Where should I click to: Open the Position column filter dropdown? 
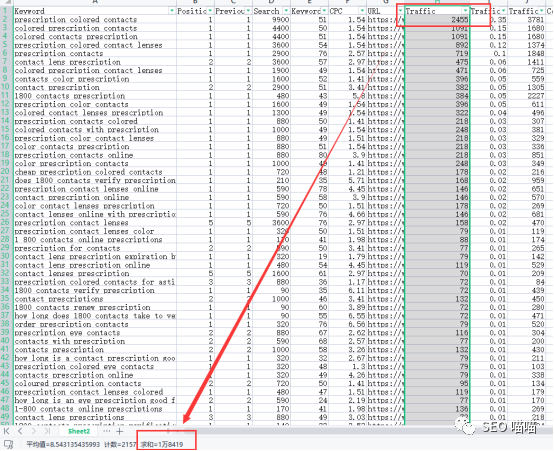pos(210,11)
